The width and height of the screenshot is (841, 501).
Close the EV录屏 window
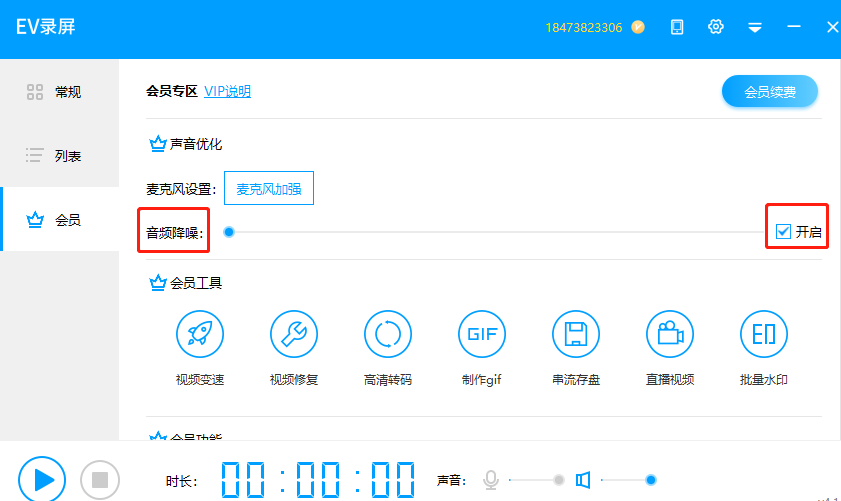pos(832,27)
